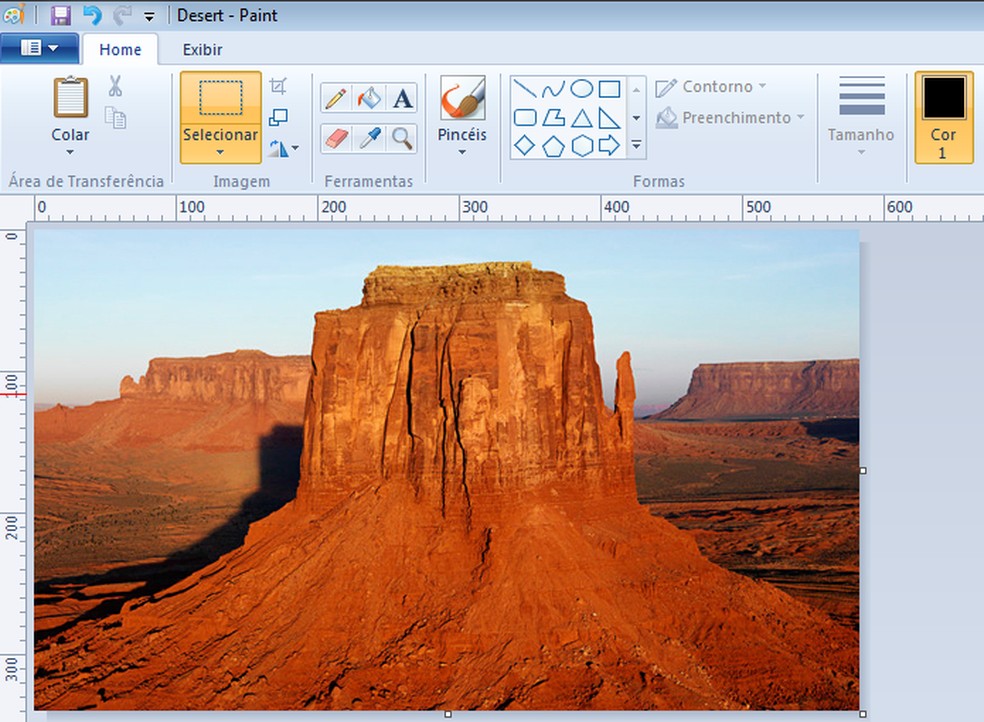Screen dimensions: 984x722
Task: Click the Pincéis brush button
Action: (463, 98)
